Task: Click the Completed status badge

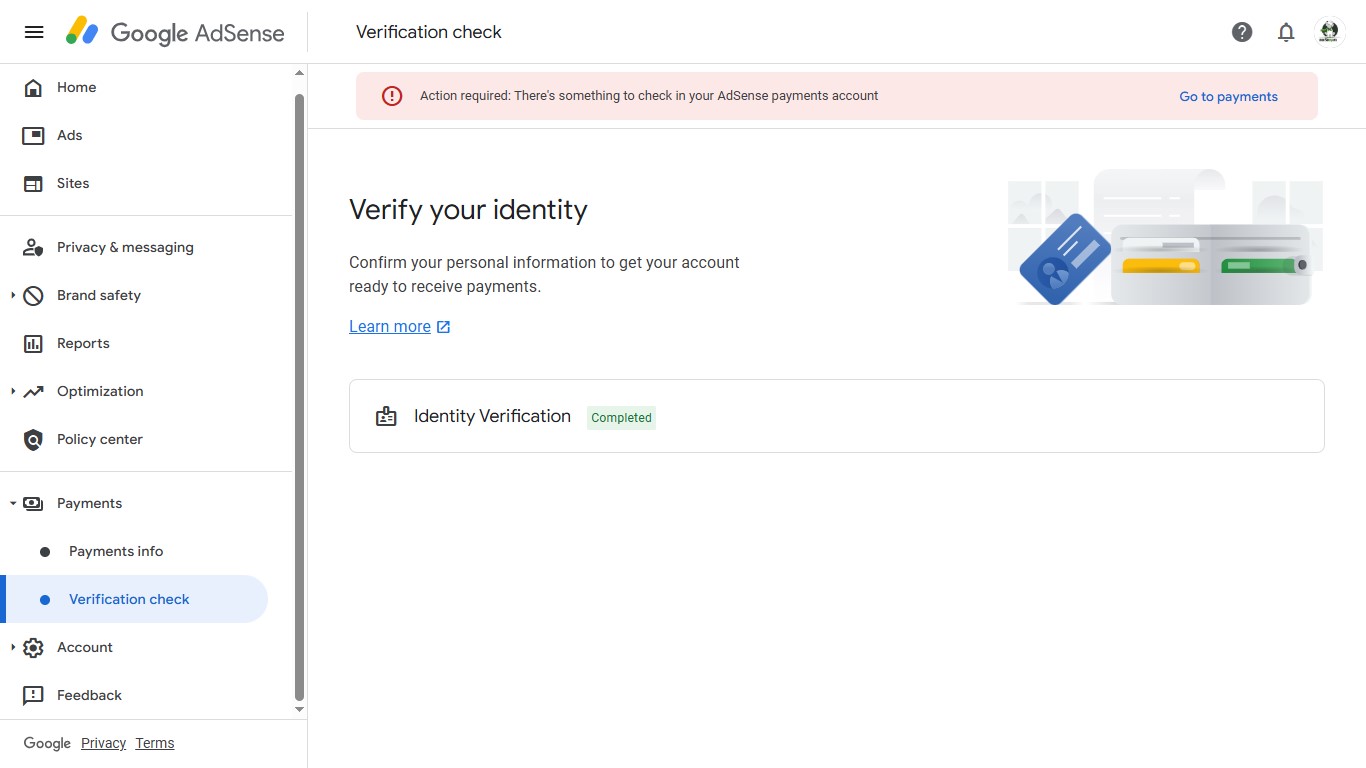Action: 621,418
